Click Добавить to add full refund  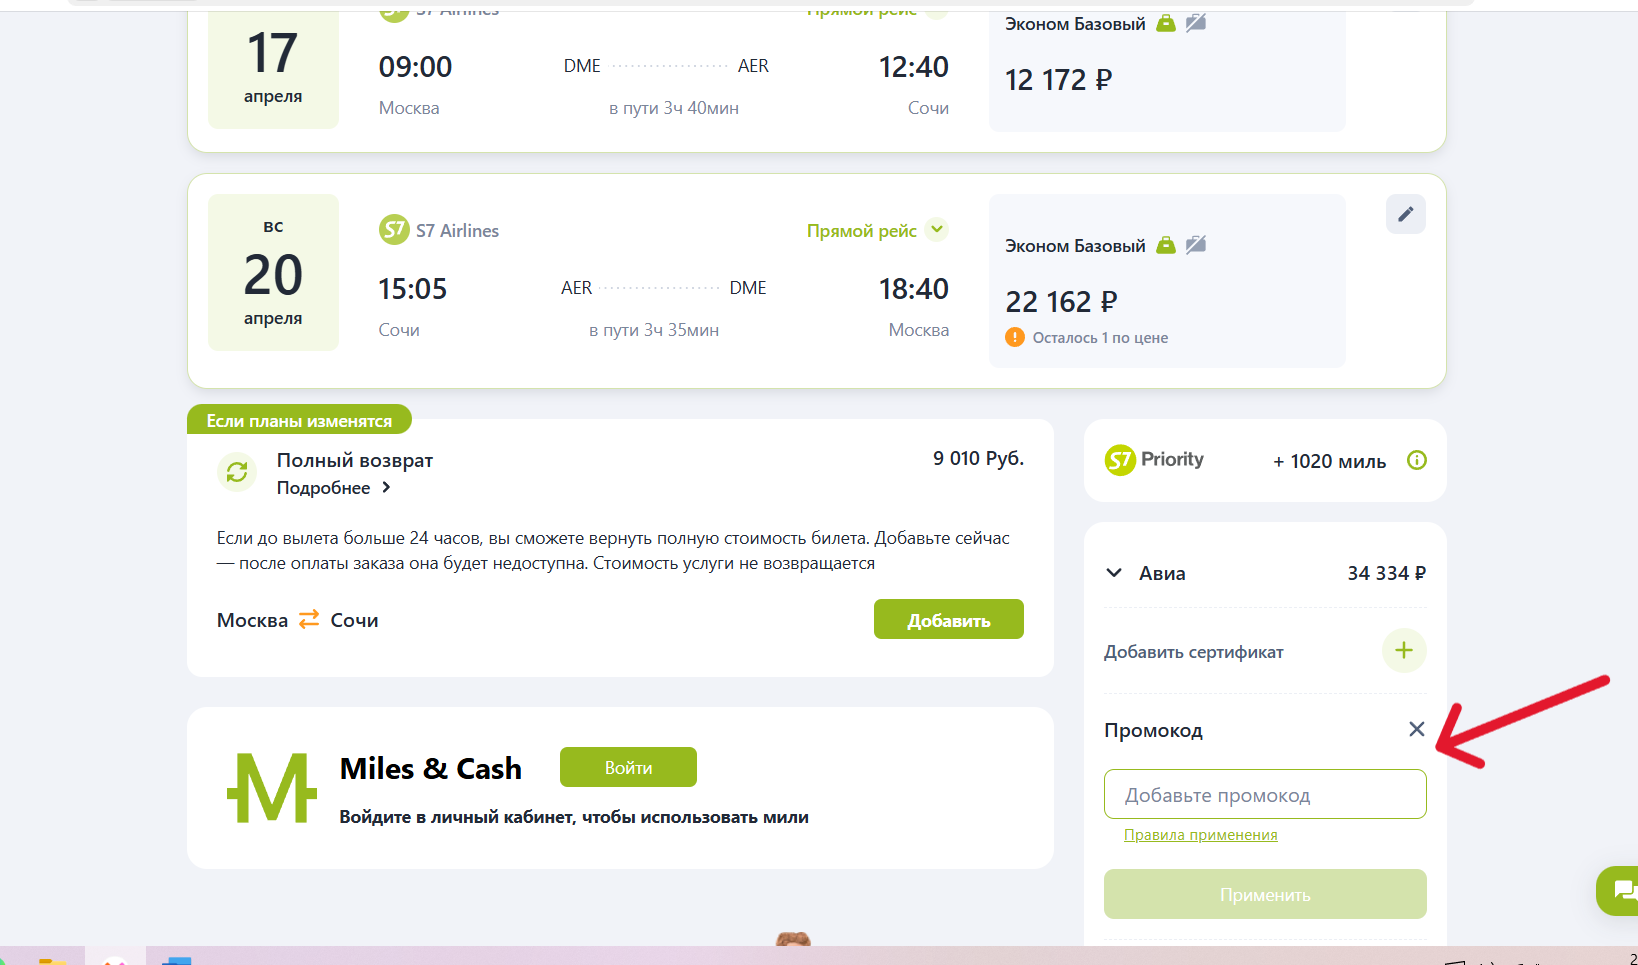click(x=949, y=620)
